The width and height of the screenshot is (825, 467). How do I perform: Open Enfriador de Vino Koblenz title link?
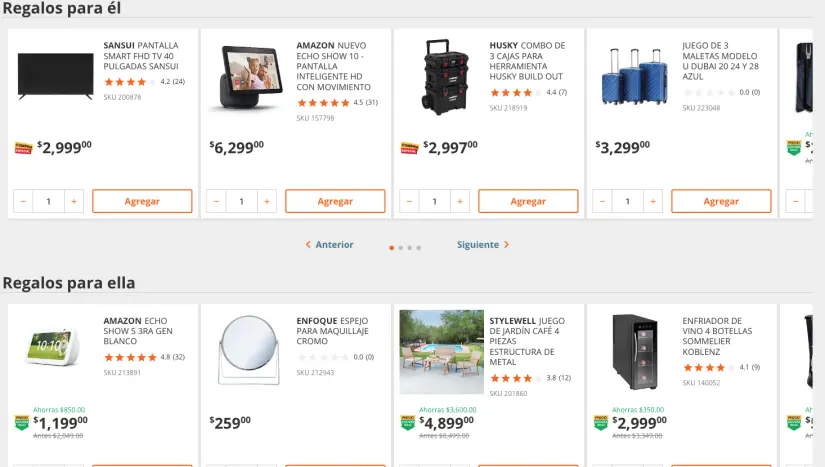717,336
